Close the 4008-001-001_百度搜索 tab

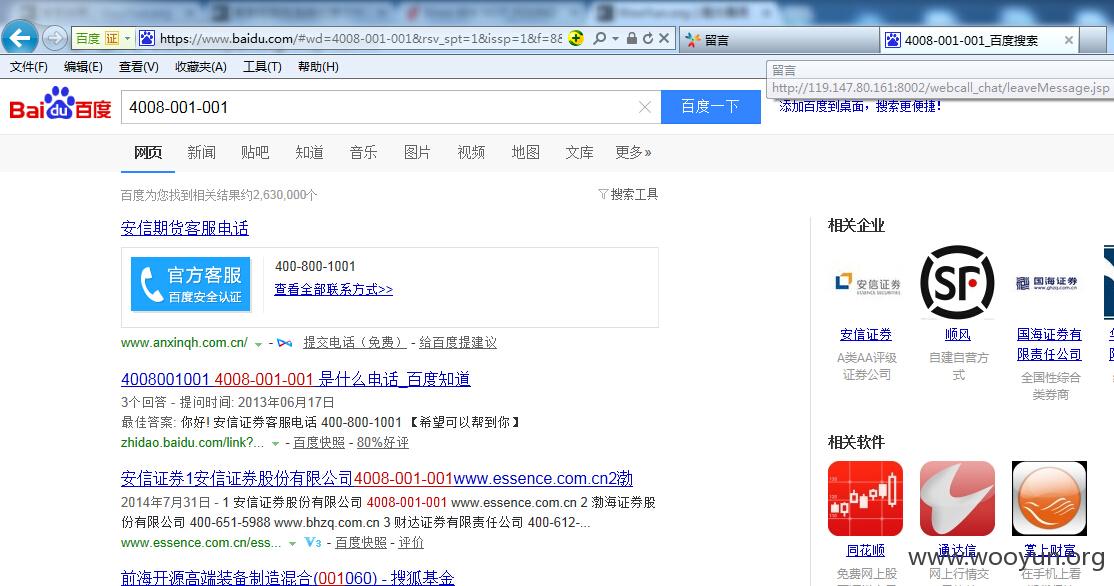[x=1069, y=40]
